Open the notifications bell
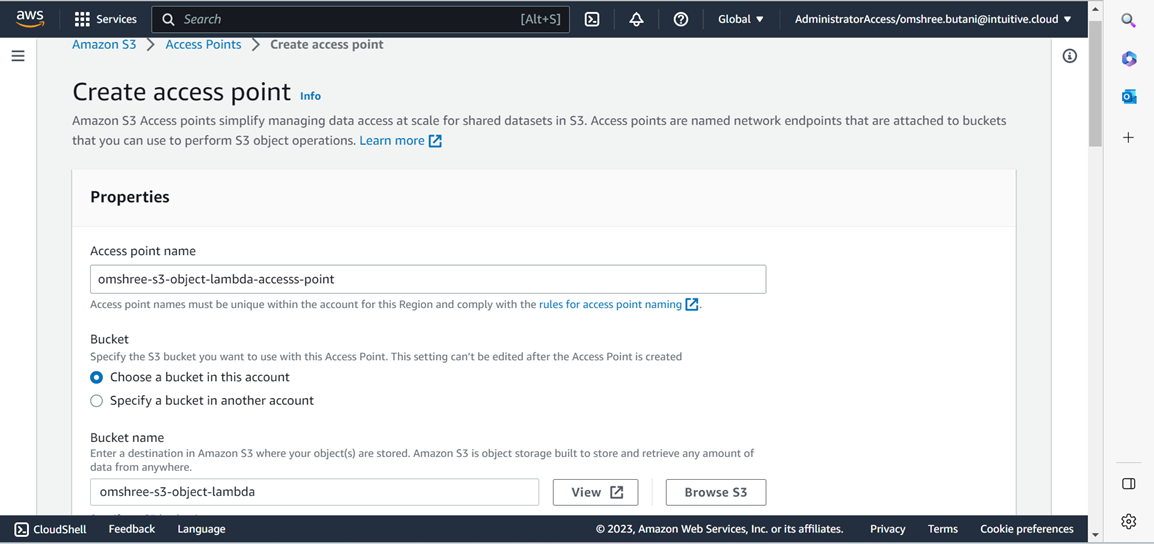Screen dimensions: 1154x544 pos(636,19)
